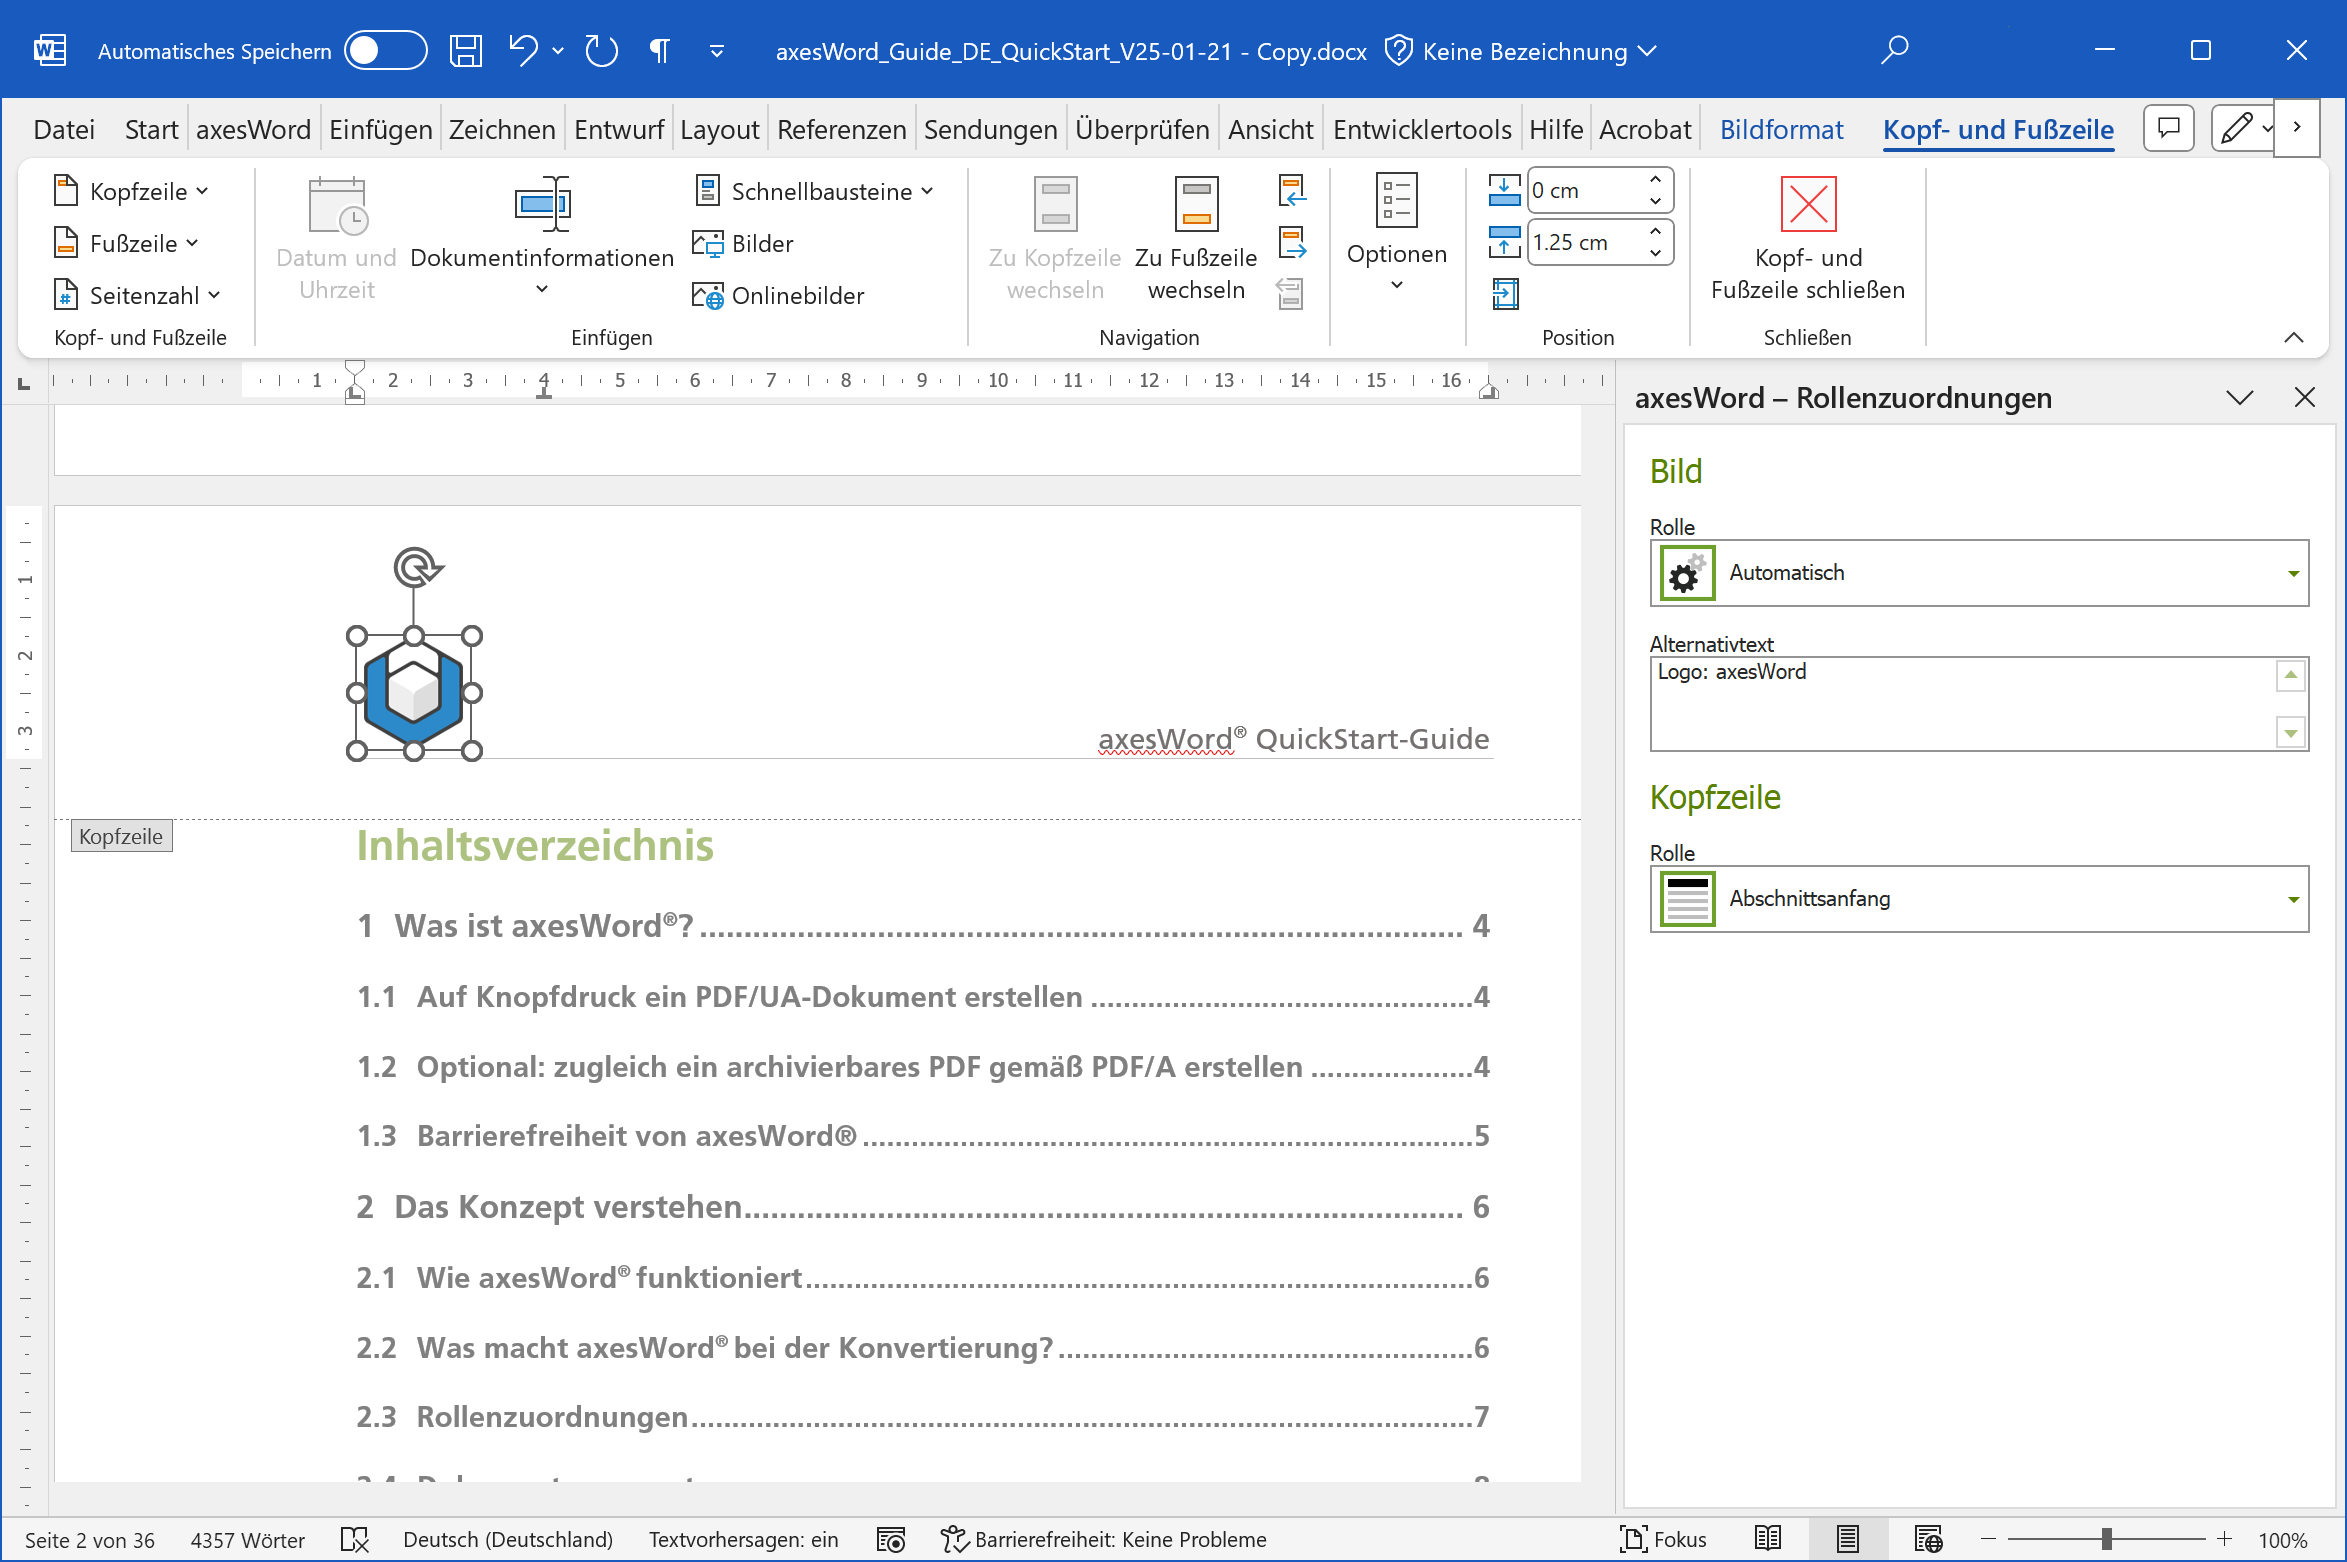Insert Onlinebilder
This screenshot has height=1562, width=2347.
(779, 295)
